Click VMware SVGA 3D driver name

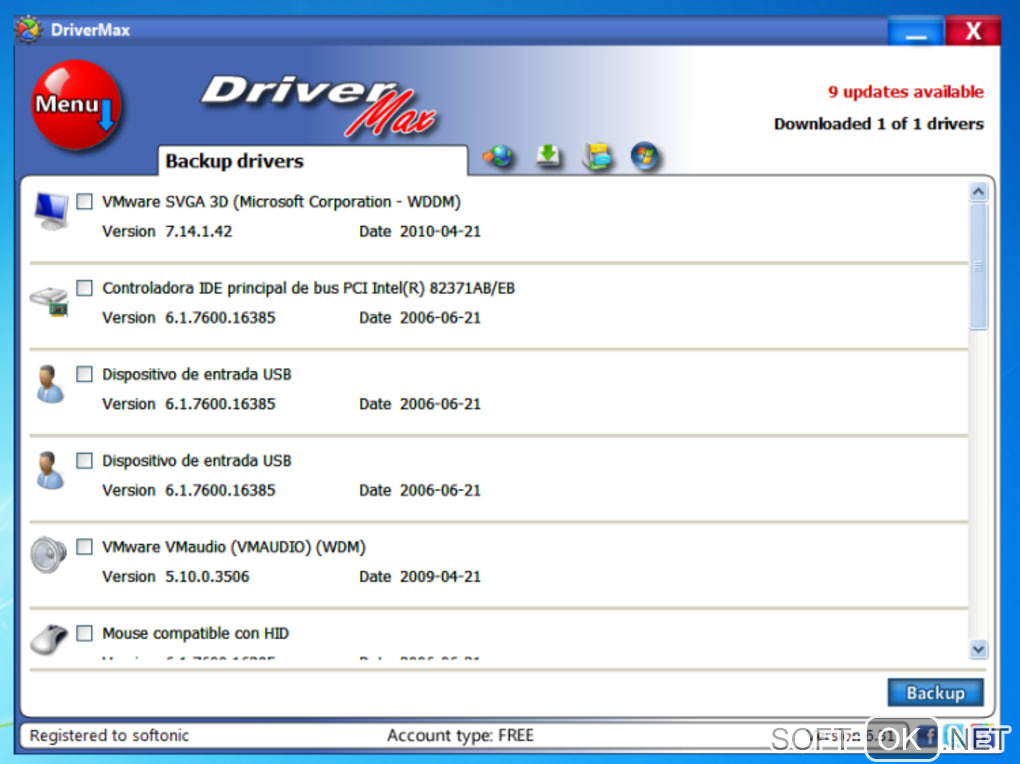281,202
